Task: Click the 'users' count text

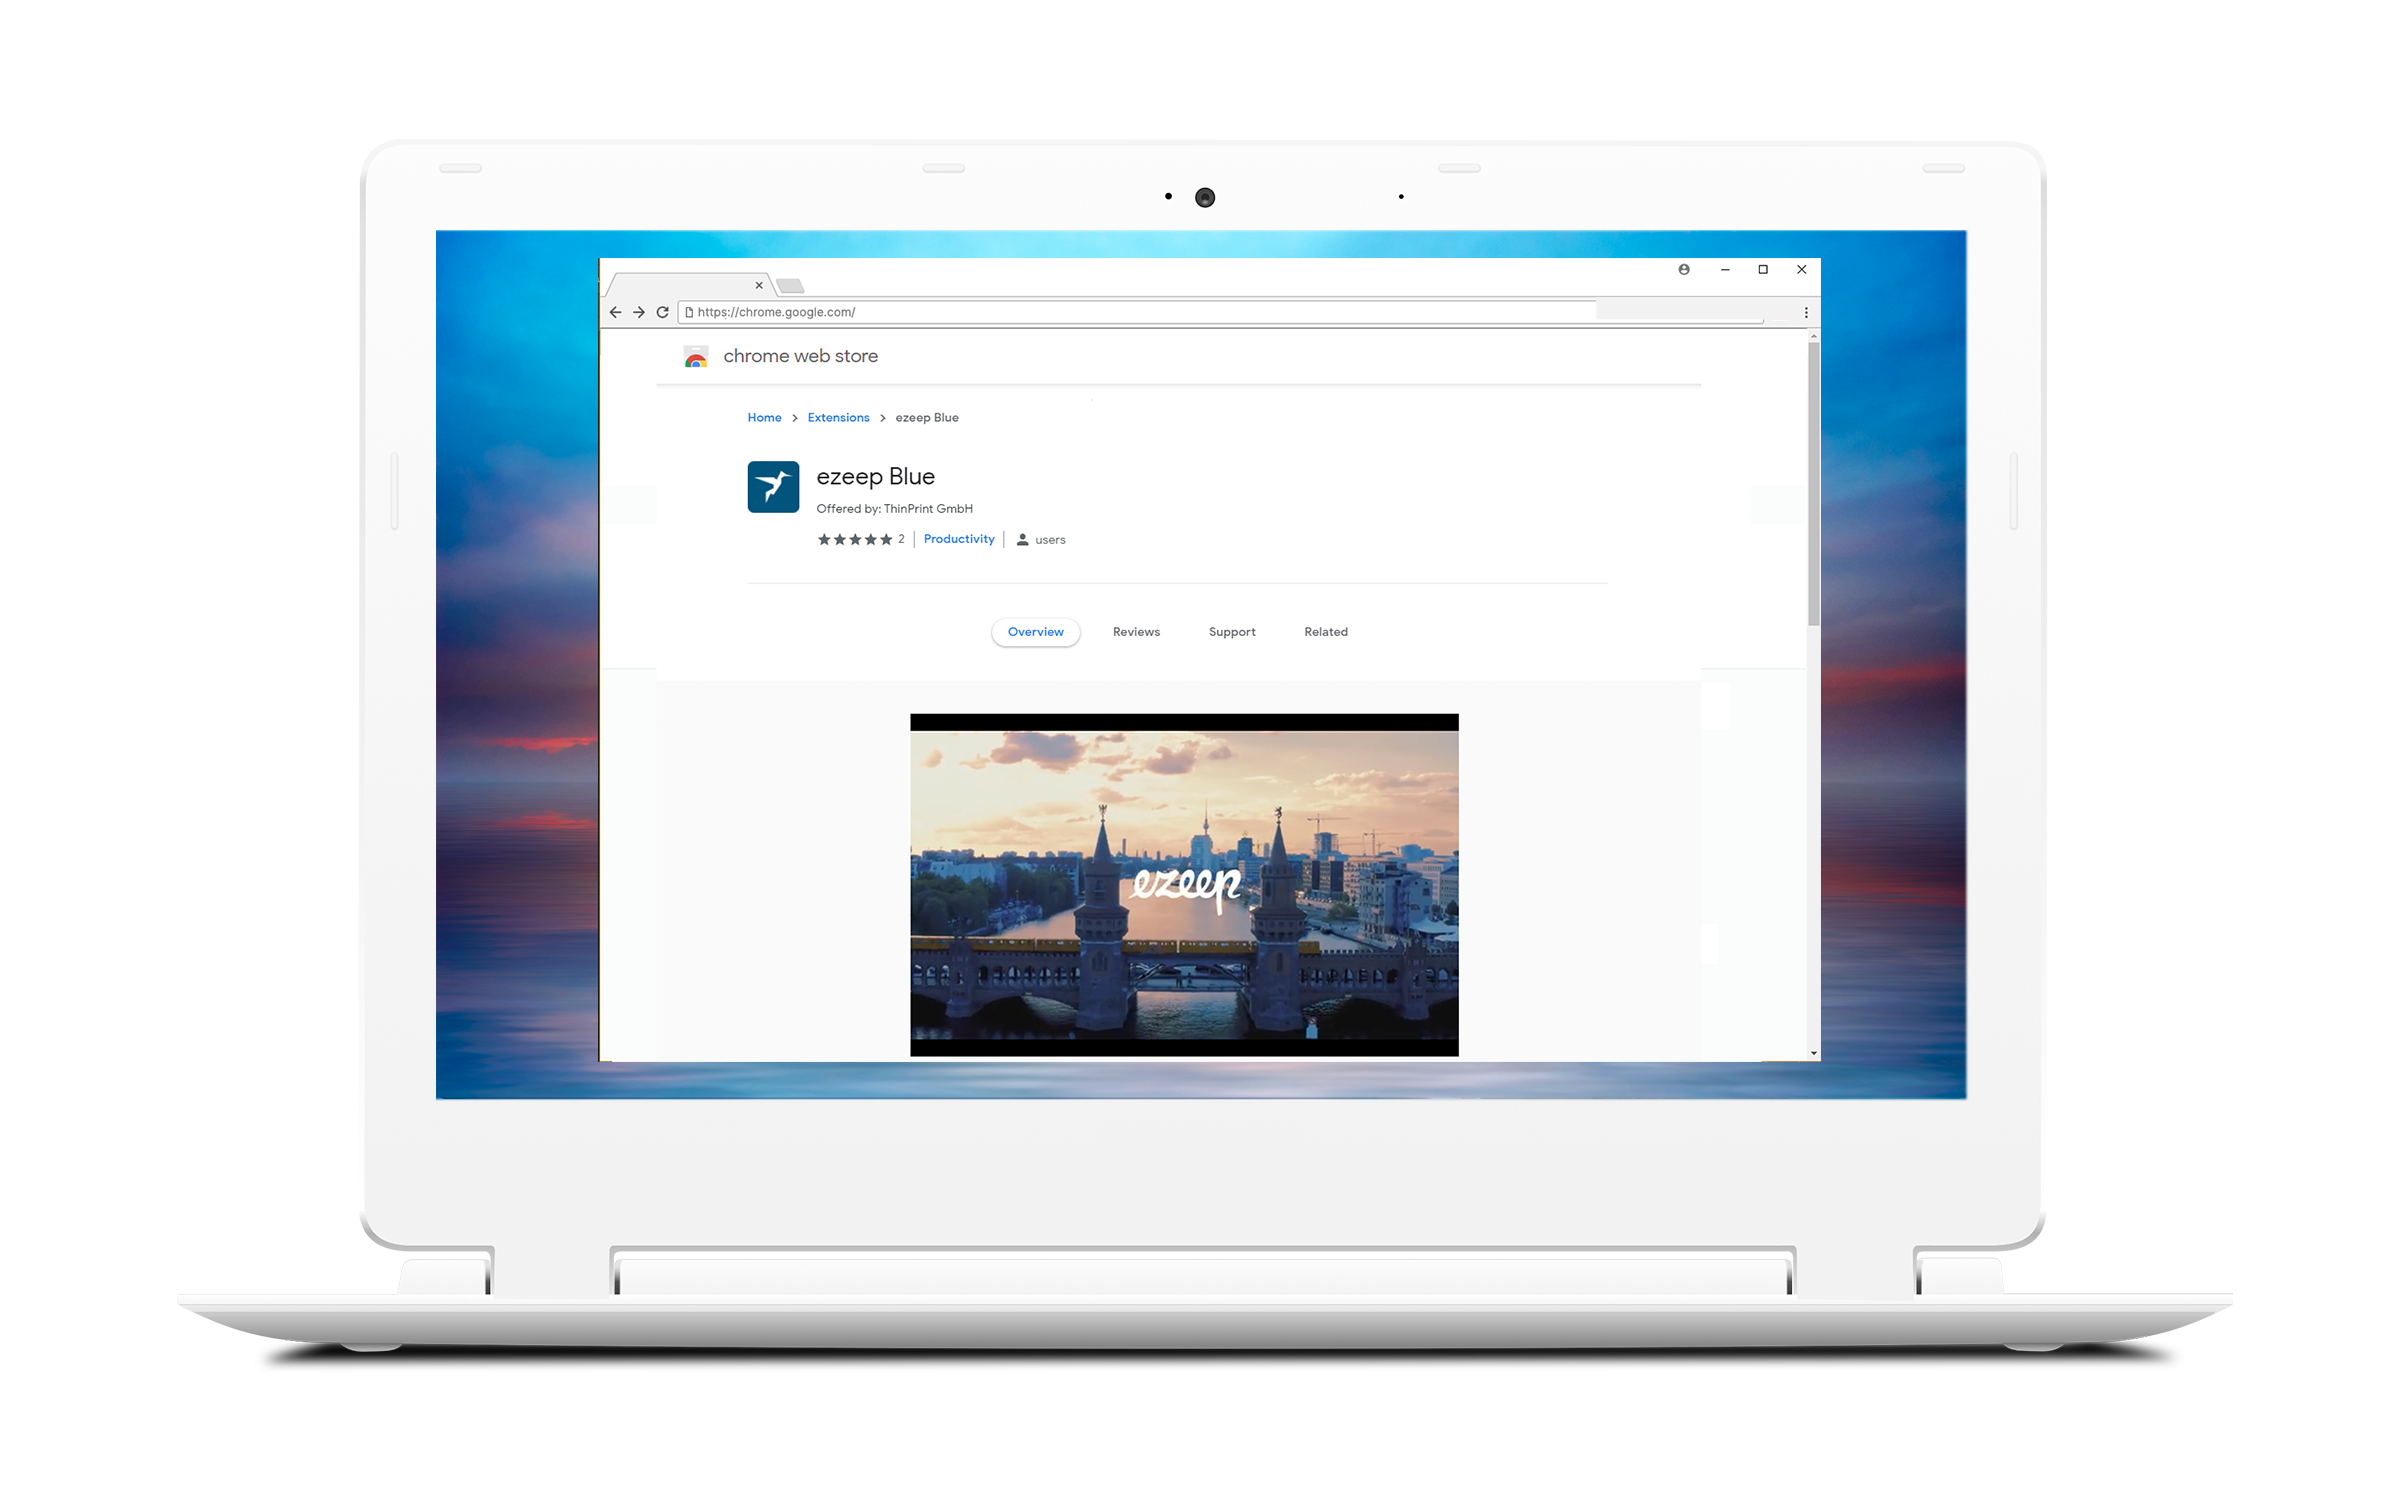Action: (1050, 539)
